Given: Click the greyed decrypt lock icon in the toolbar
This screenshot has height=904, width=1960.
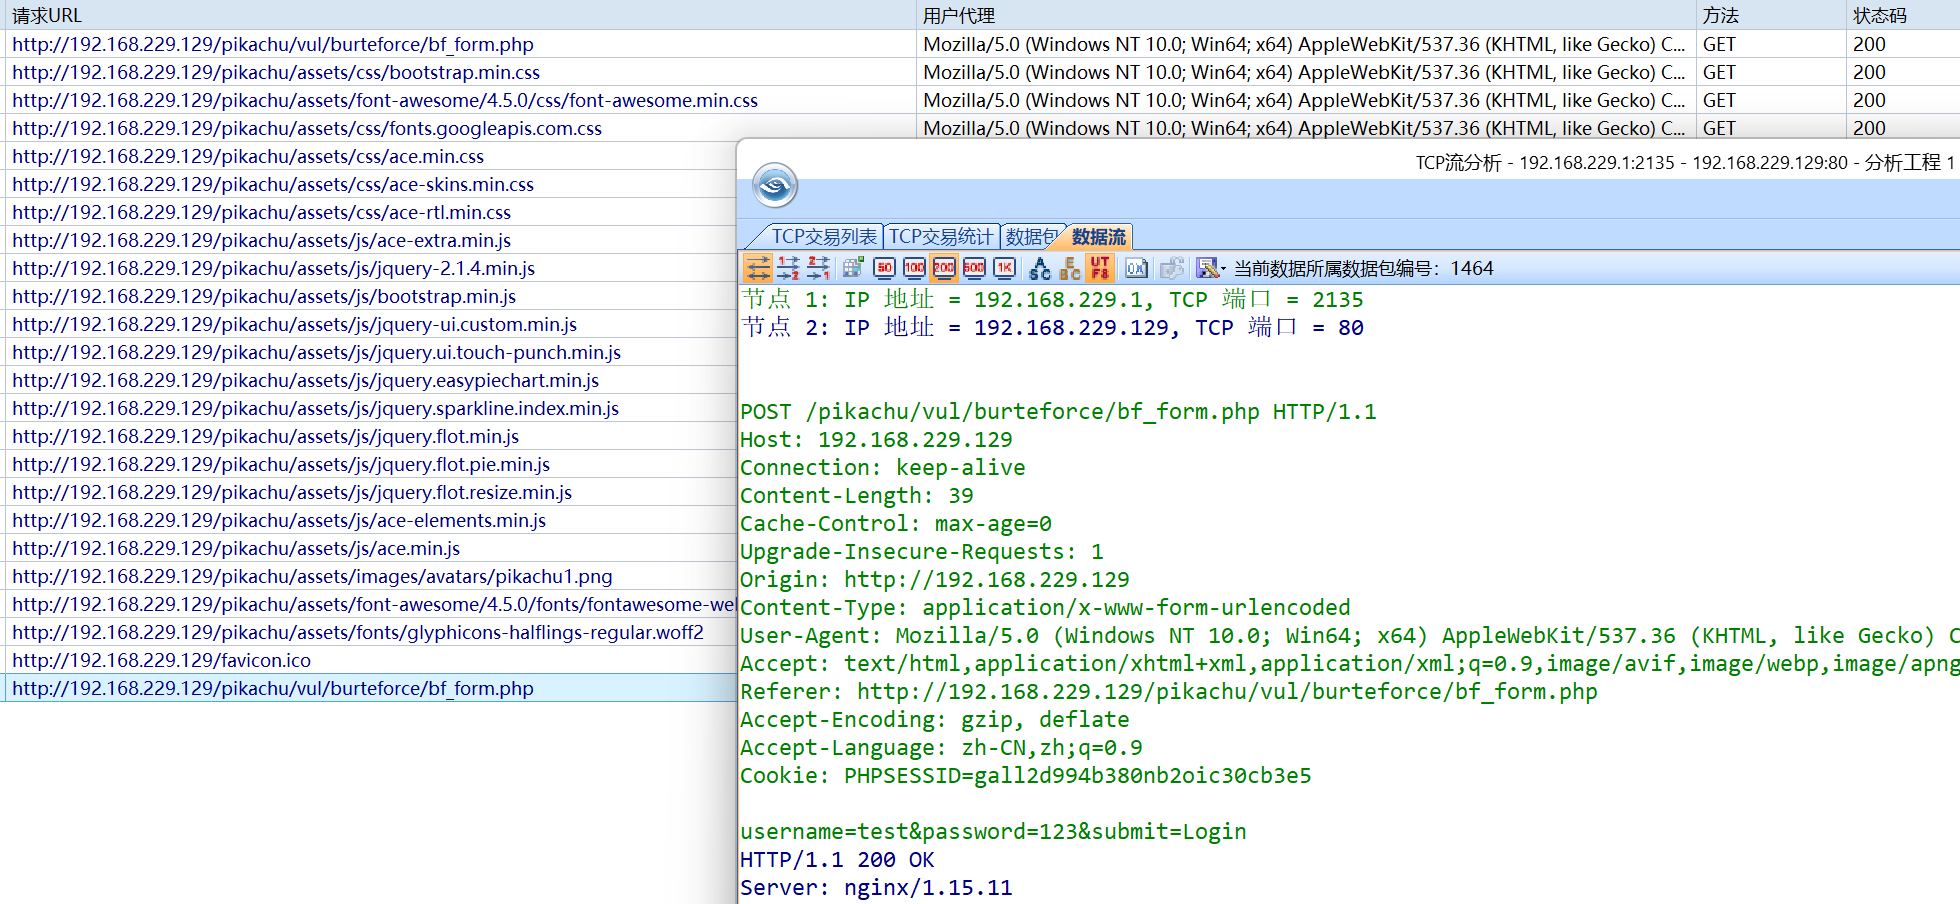Looking at the screenshot, I should 1172,268.
